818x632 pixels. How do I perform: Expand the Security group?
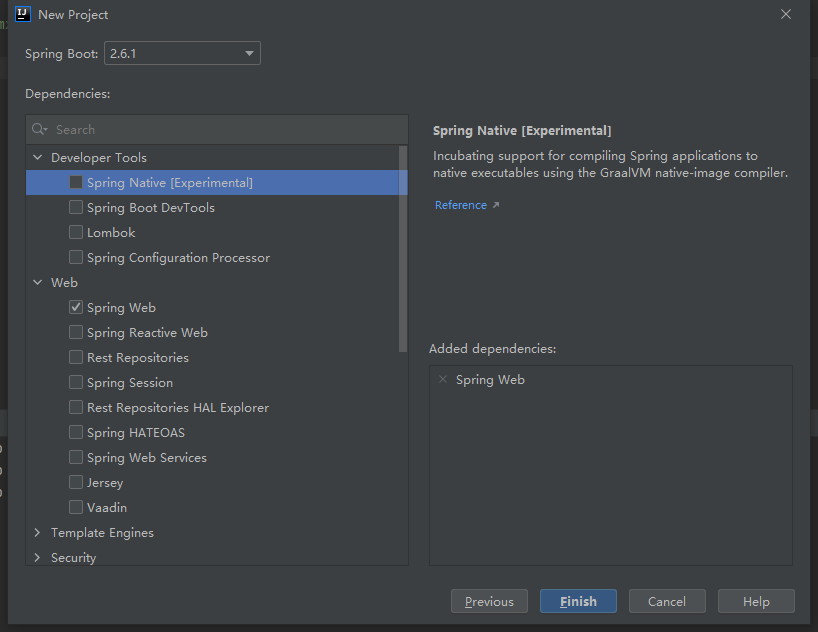point(38,557)
